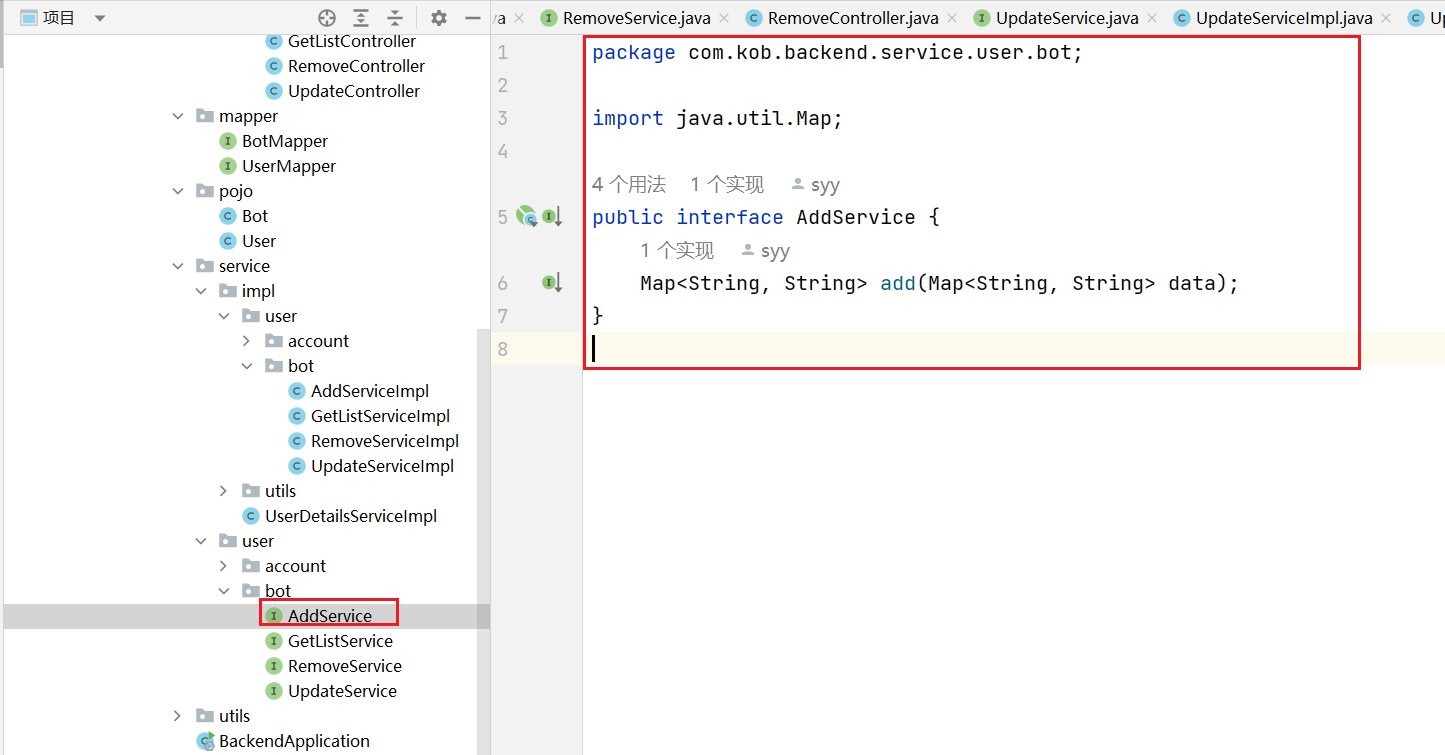Screen dimensions: 1445x755
Task: Click the BotMapper interface icon
Action: (x=228, y=141)
